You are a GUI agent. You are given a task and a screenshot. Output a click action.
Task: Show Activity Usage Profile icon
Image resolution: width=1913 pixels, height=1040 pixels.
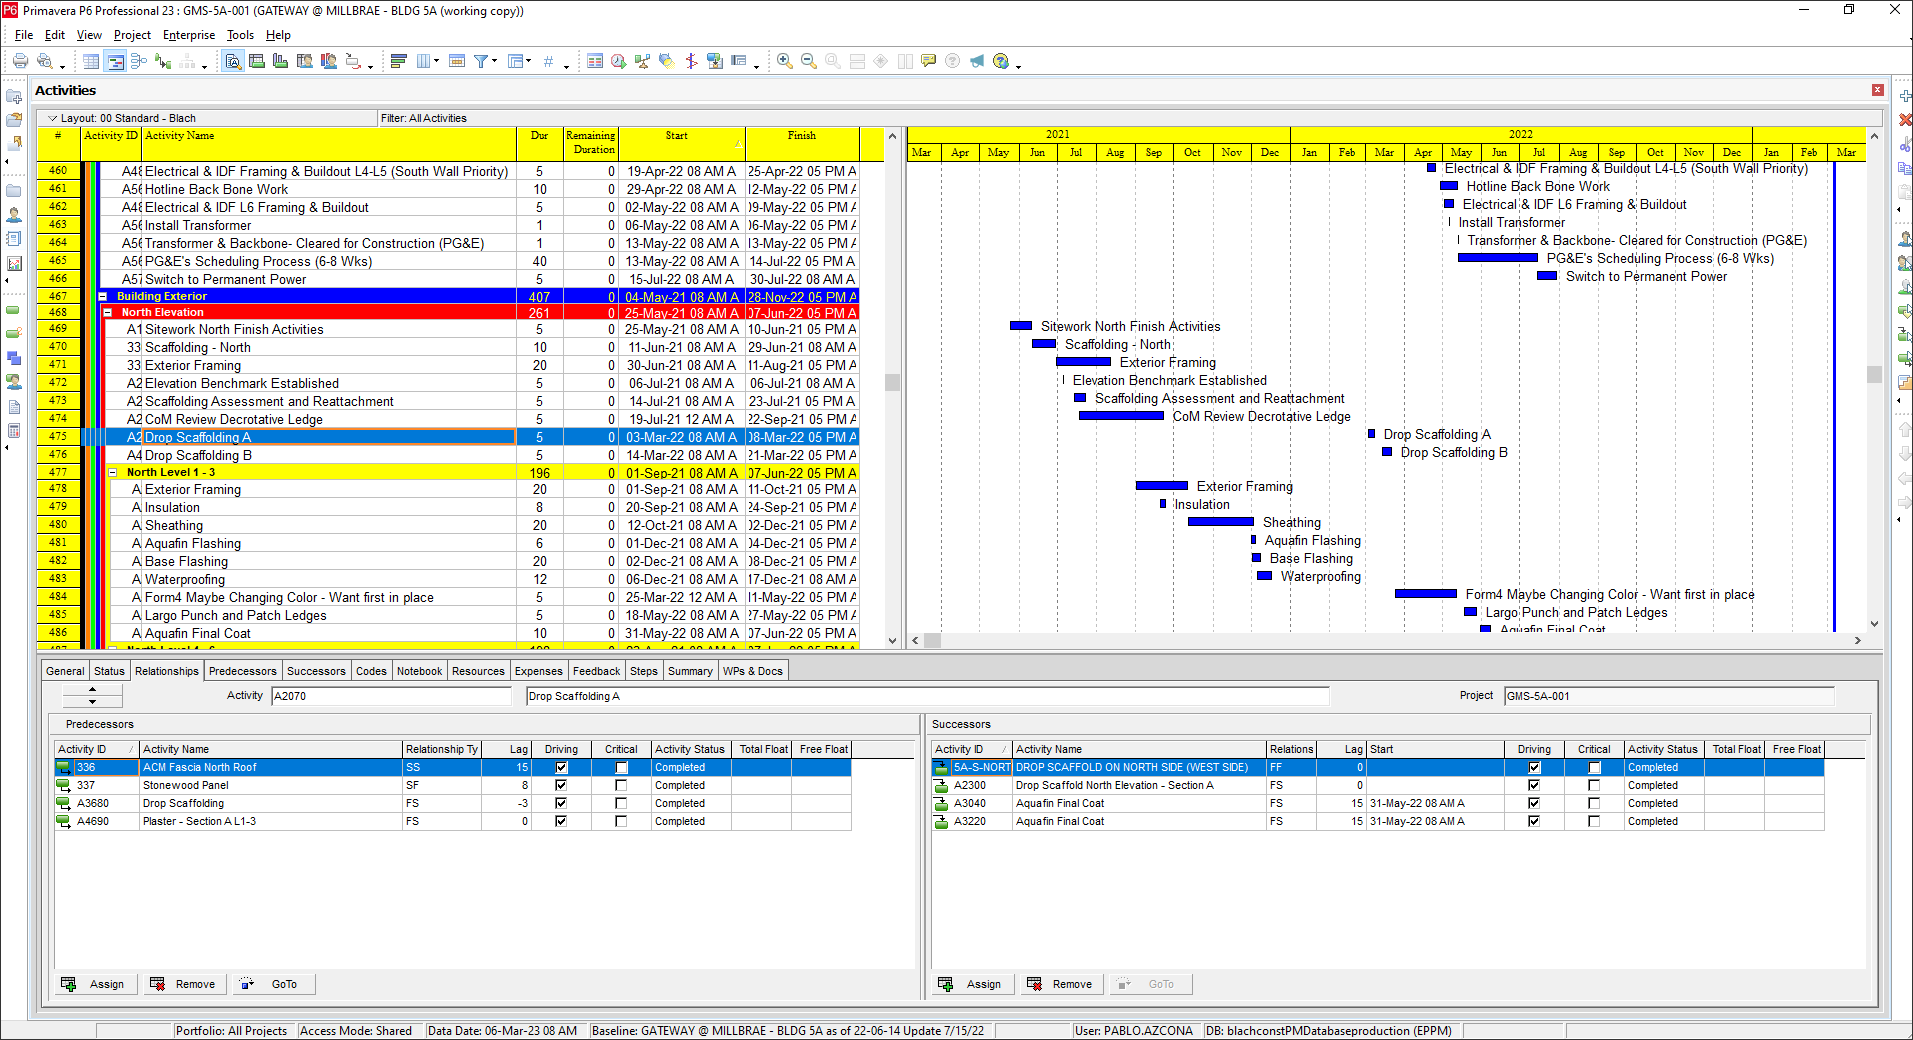click(281, 61)
